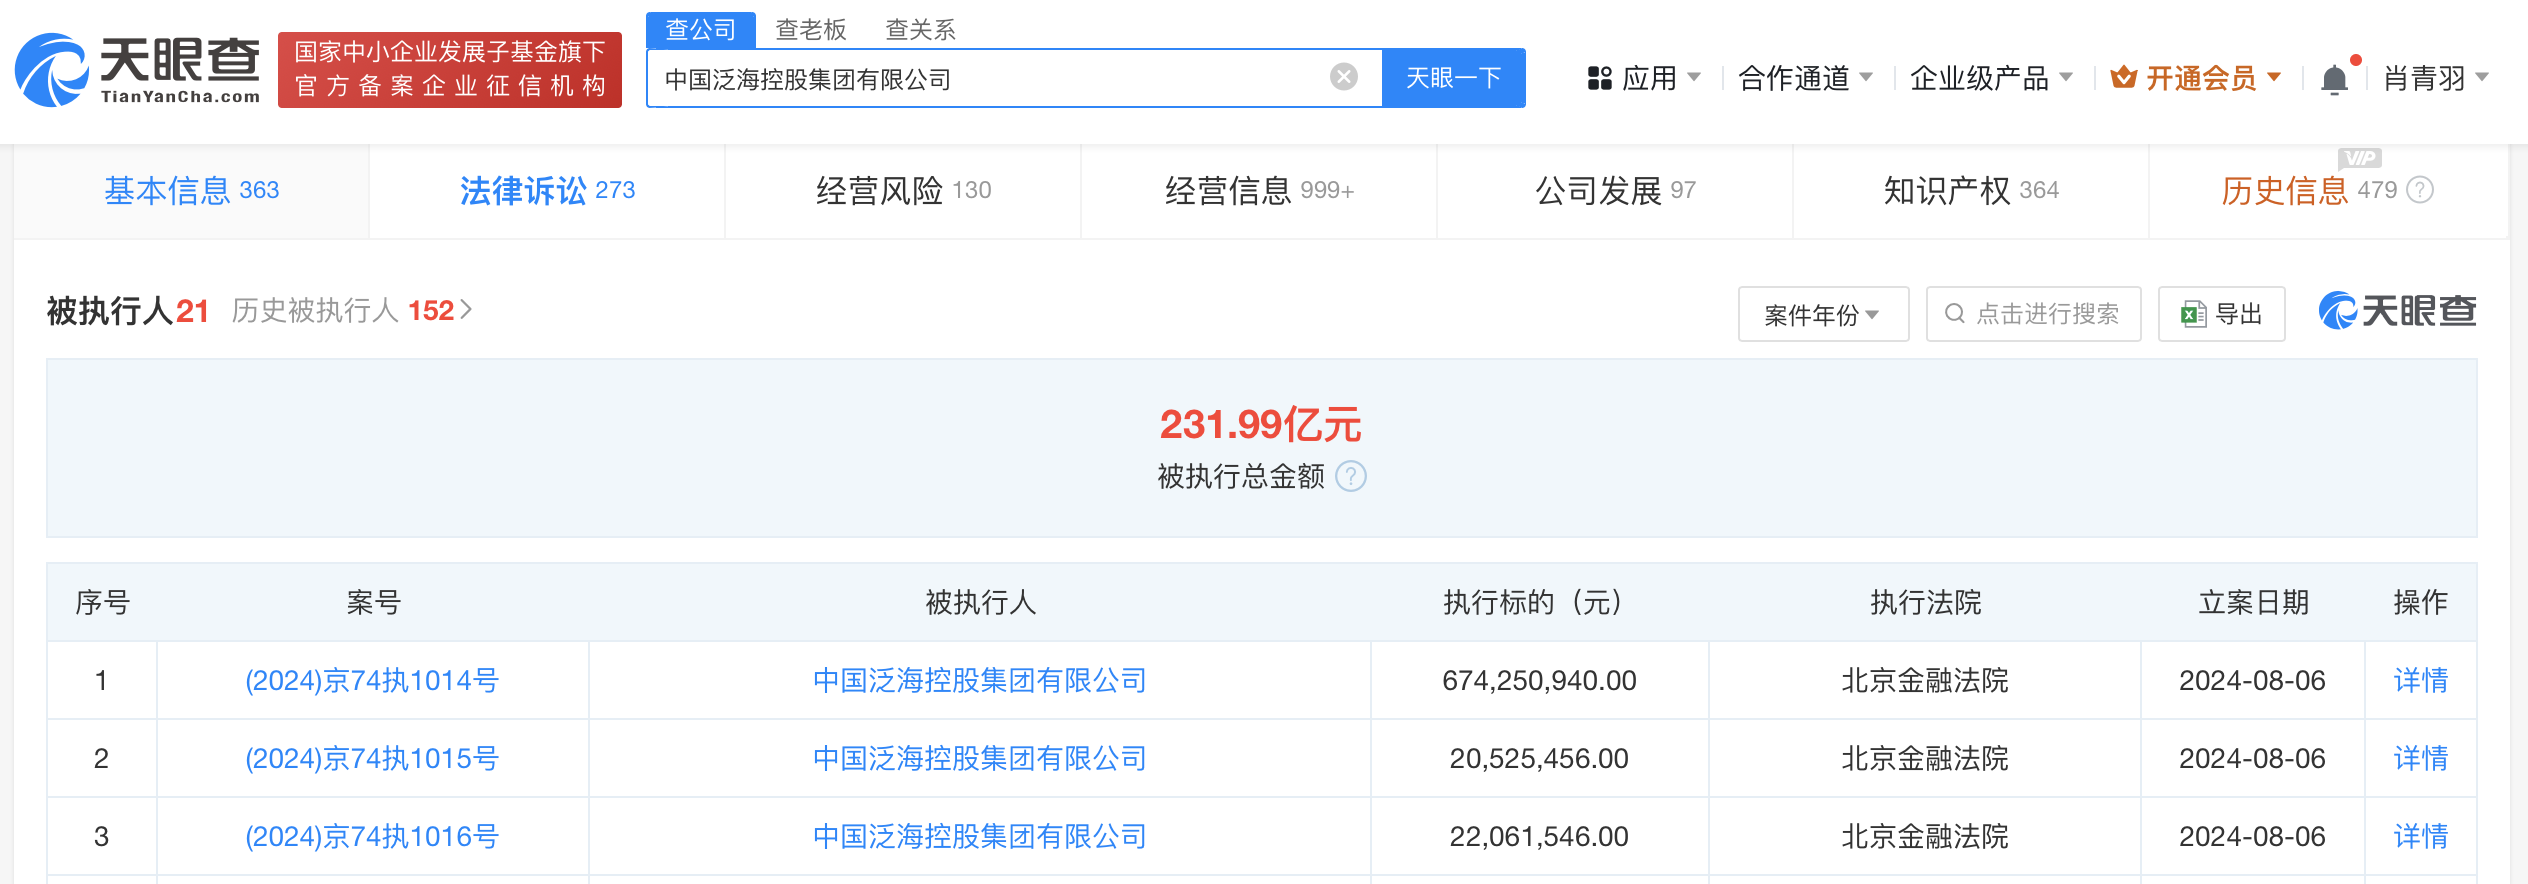This screenshot has width=2528, height=884.
Task: Click the crown icon beside 开通会员
Action: [2124, 78]
